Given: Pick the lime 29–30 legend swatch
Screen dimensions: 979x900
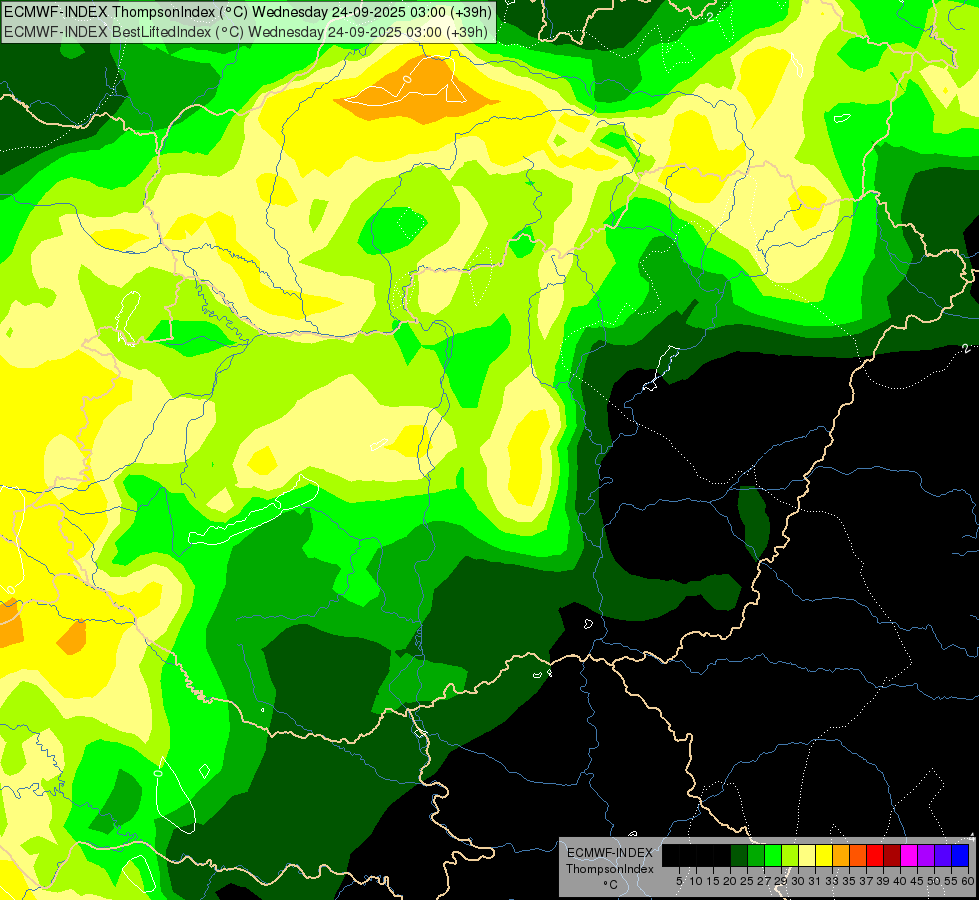Looking at the screenshot, I should (x=790, y=855).
